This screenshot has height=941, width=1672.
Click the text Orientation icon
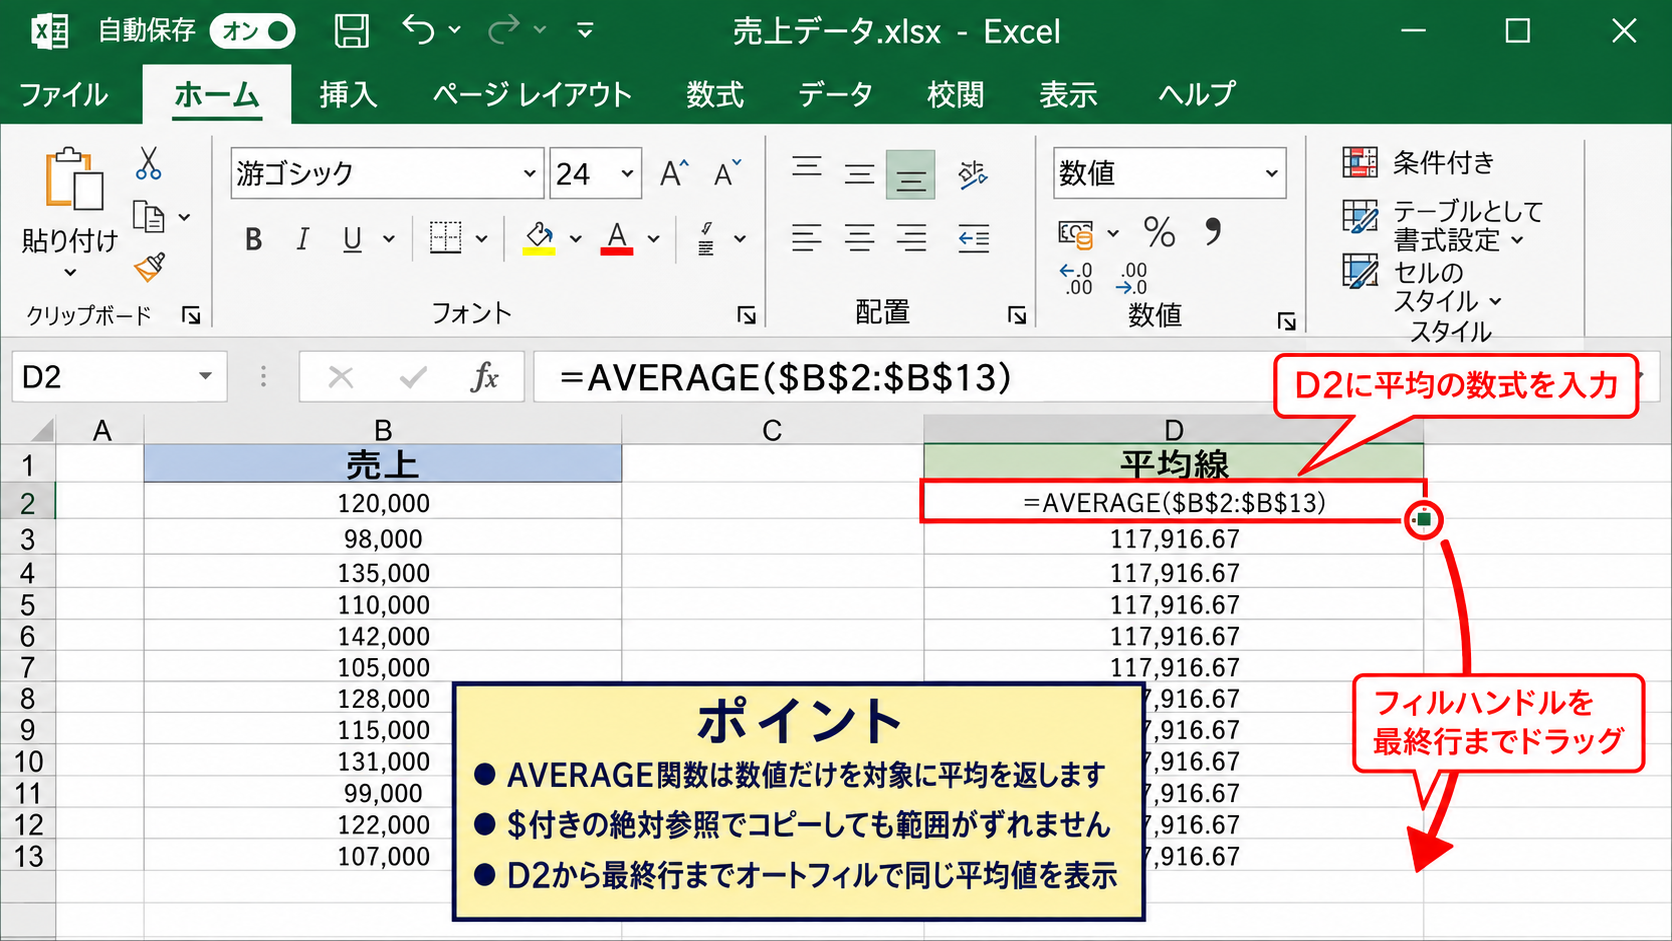(x=972, y=174)
